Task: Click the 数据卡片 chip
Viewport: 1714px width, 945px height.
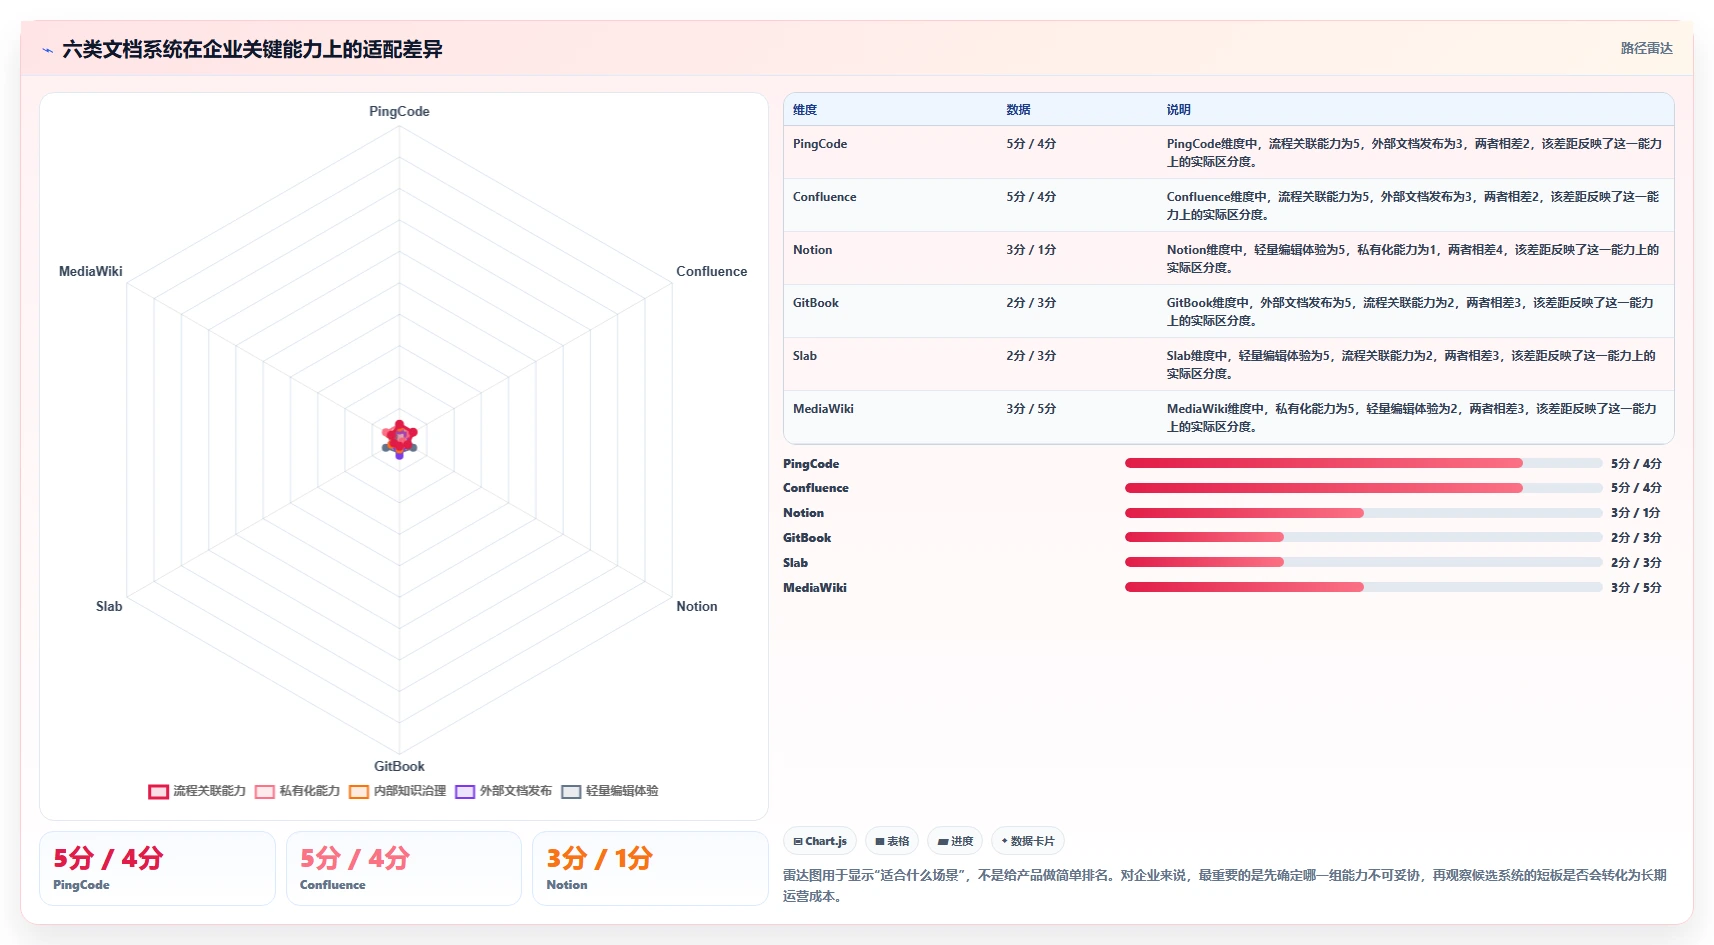Action: (x=1028, y=841)
